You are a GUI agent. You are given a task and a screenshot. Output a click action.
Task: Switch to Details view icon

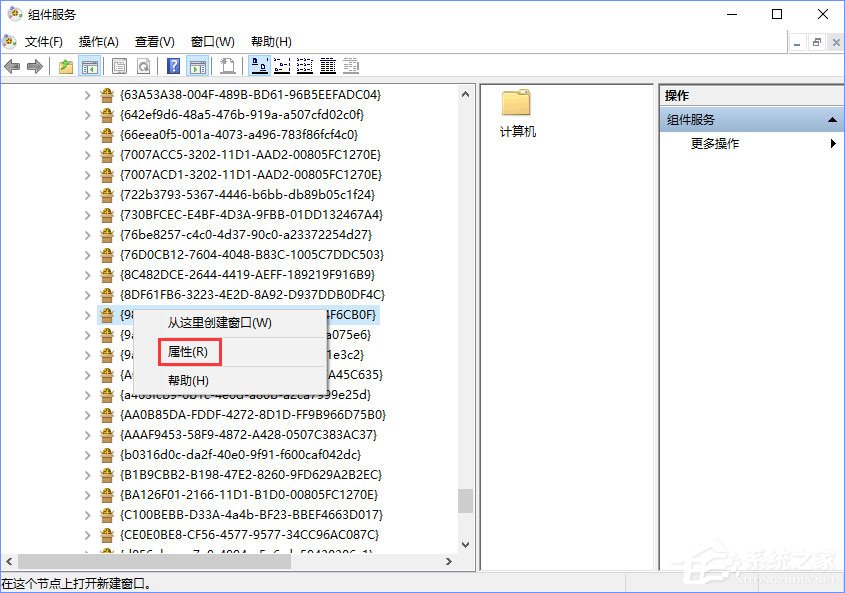pos(327,65)
